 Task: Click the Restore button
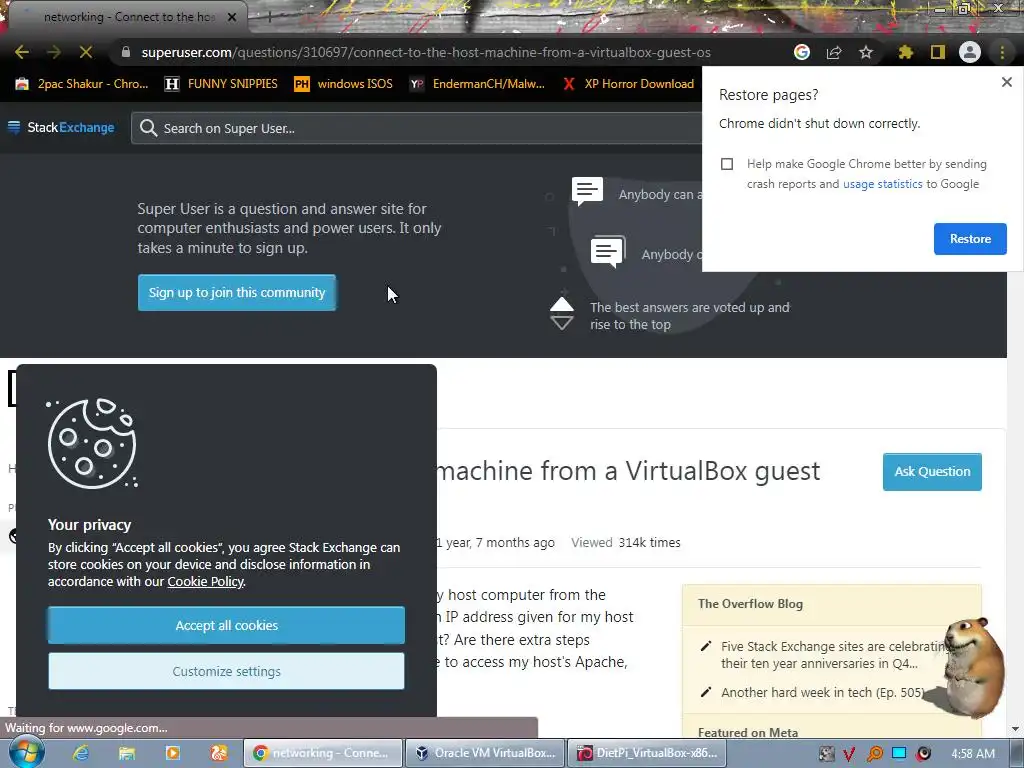click(970, 239)
